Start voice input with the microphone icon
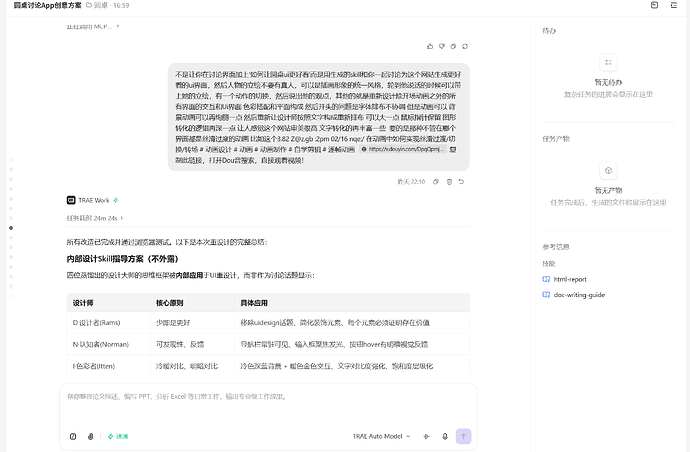 point(445,436)
